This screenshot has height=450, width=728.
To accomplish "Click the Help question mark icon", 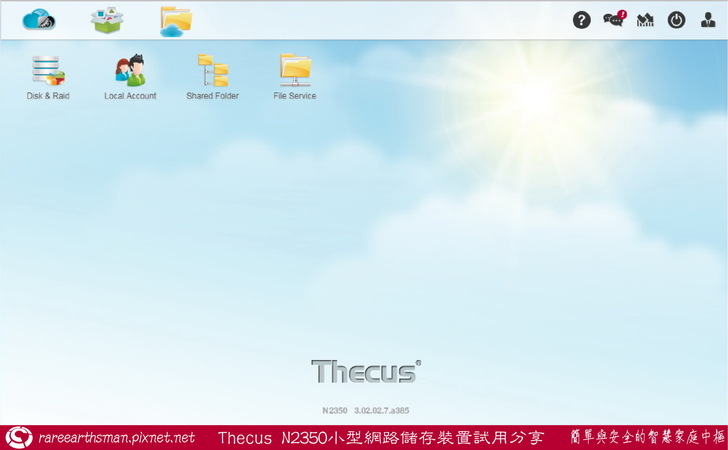I will coord(582,20).
